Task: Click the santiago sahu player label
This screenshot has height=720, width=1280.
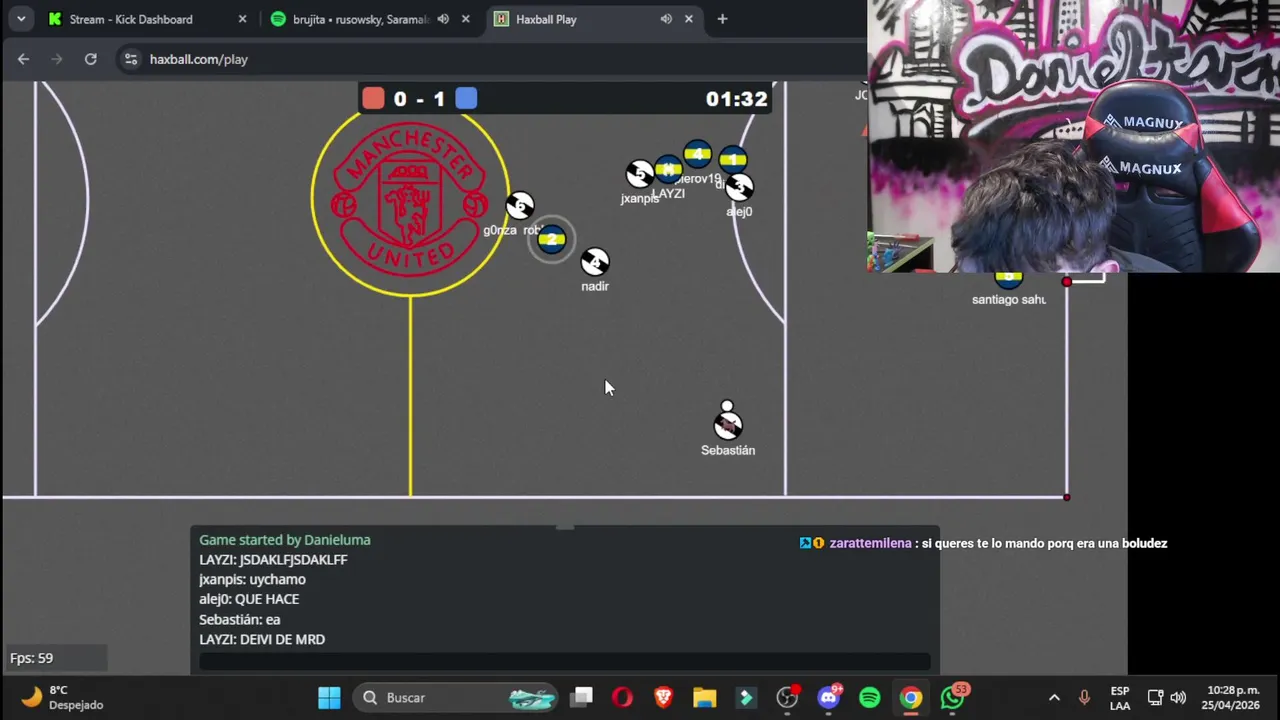Action: (x=1009, y=299)
